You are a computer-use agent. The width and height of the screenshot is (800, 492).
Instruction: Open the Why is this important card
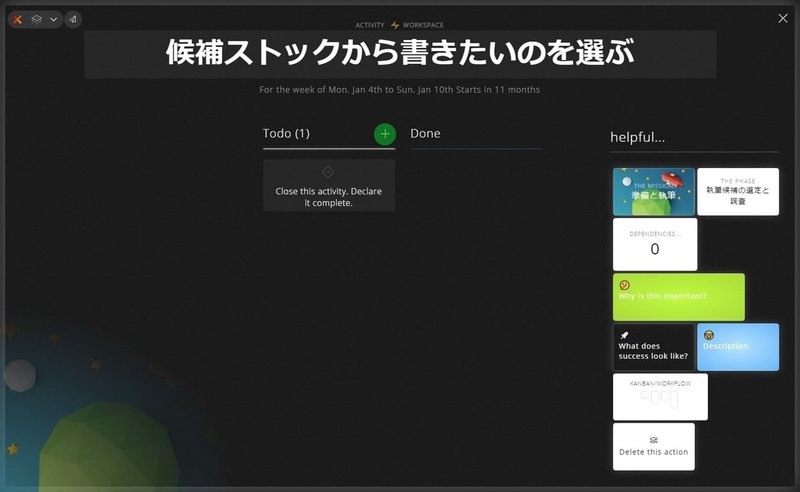pos(679,297)
